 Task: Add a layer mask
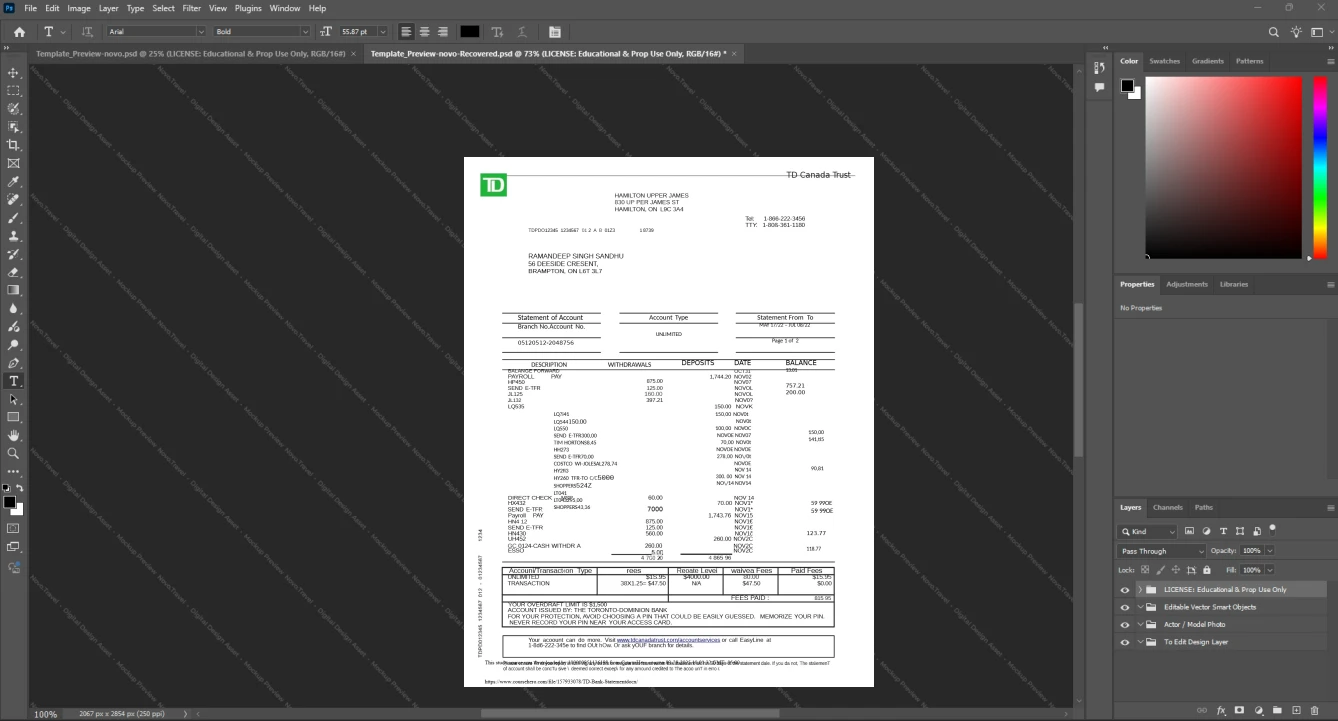coord(1240,710)
